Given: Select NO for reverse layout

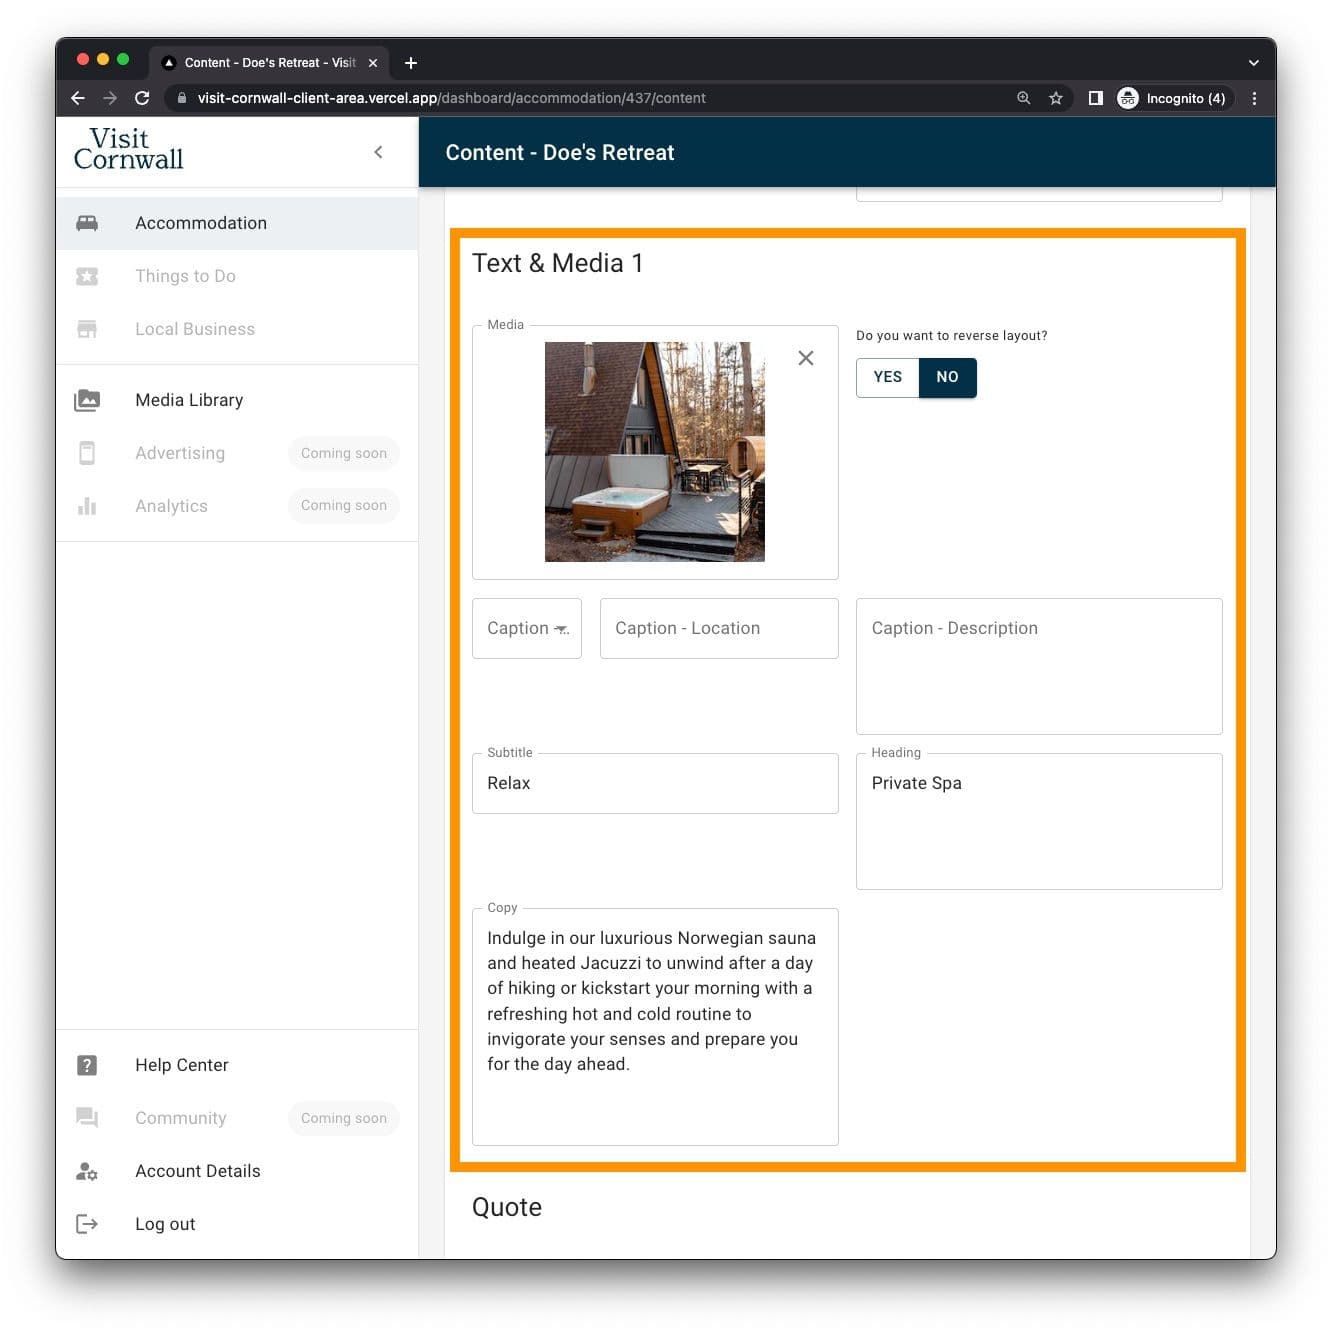Looking at the screenshot, I should (x=947, y=377).
